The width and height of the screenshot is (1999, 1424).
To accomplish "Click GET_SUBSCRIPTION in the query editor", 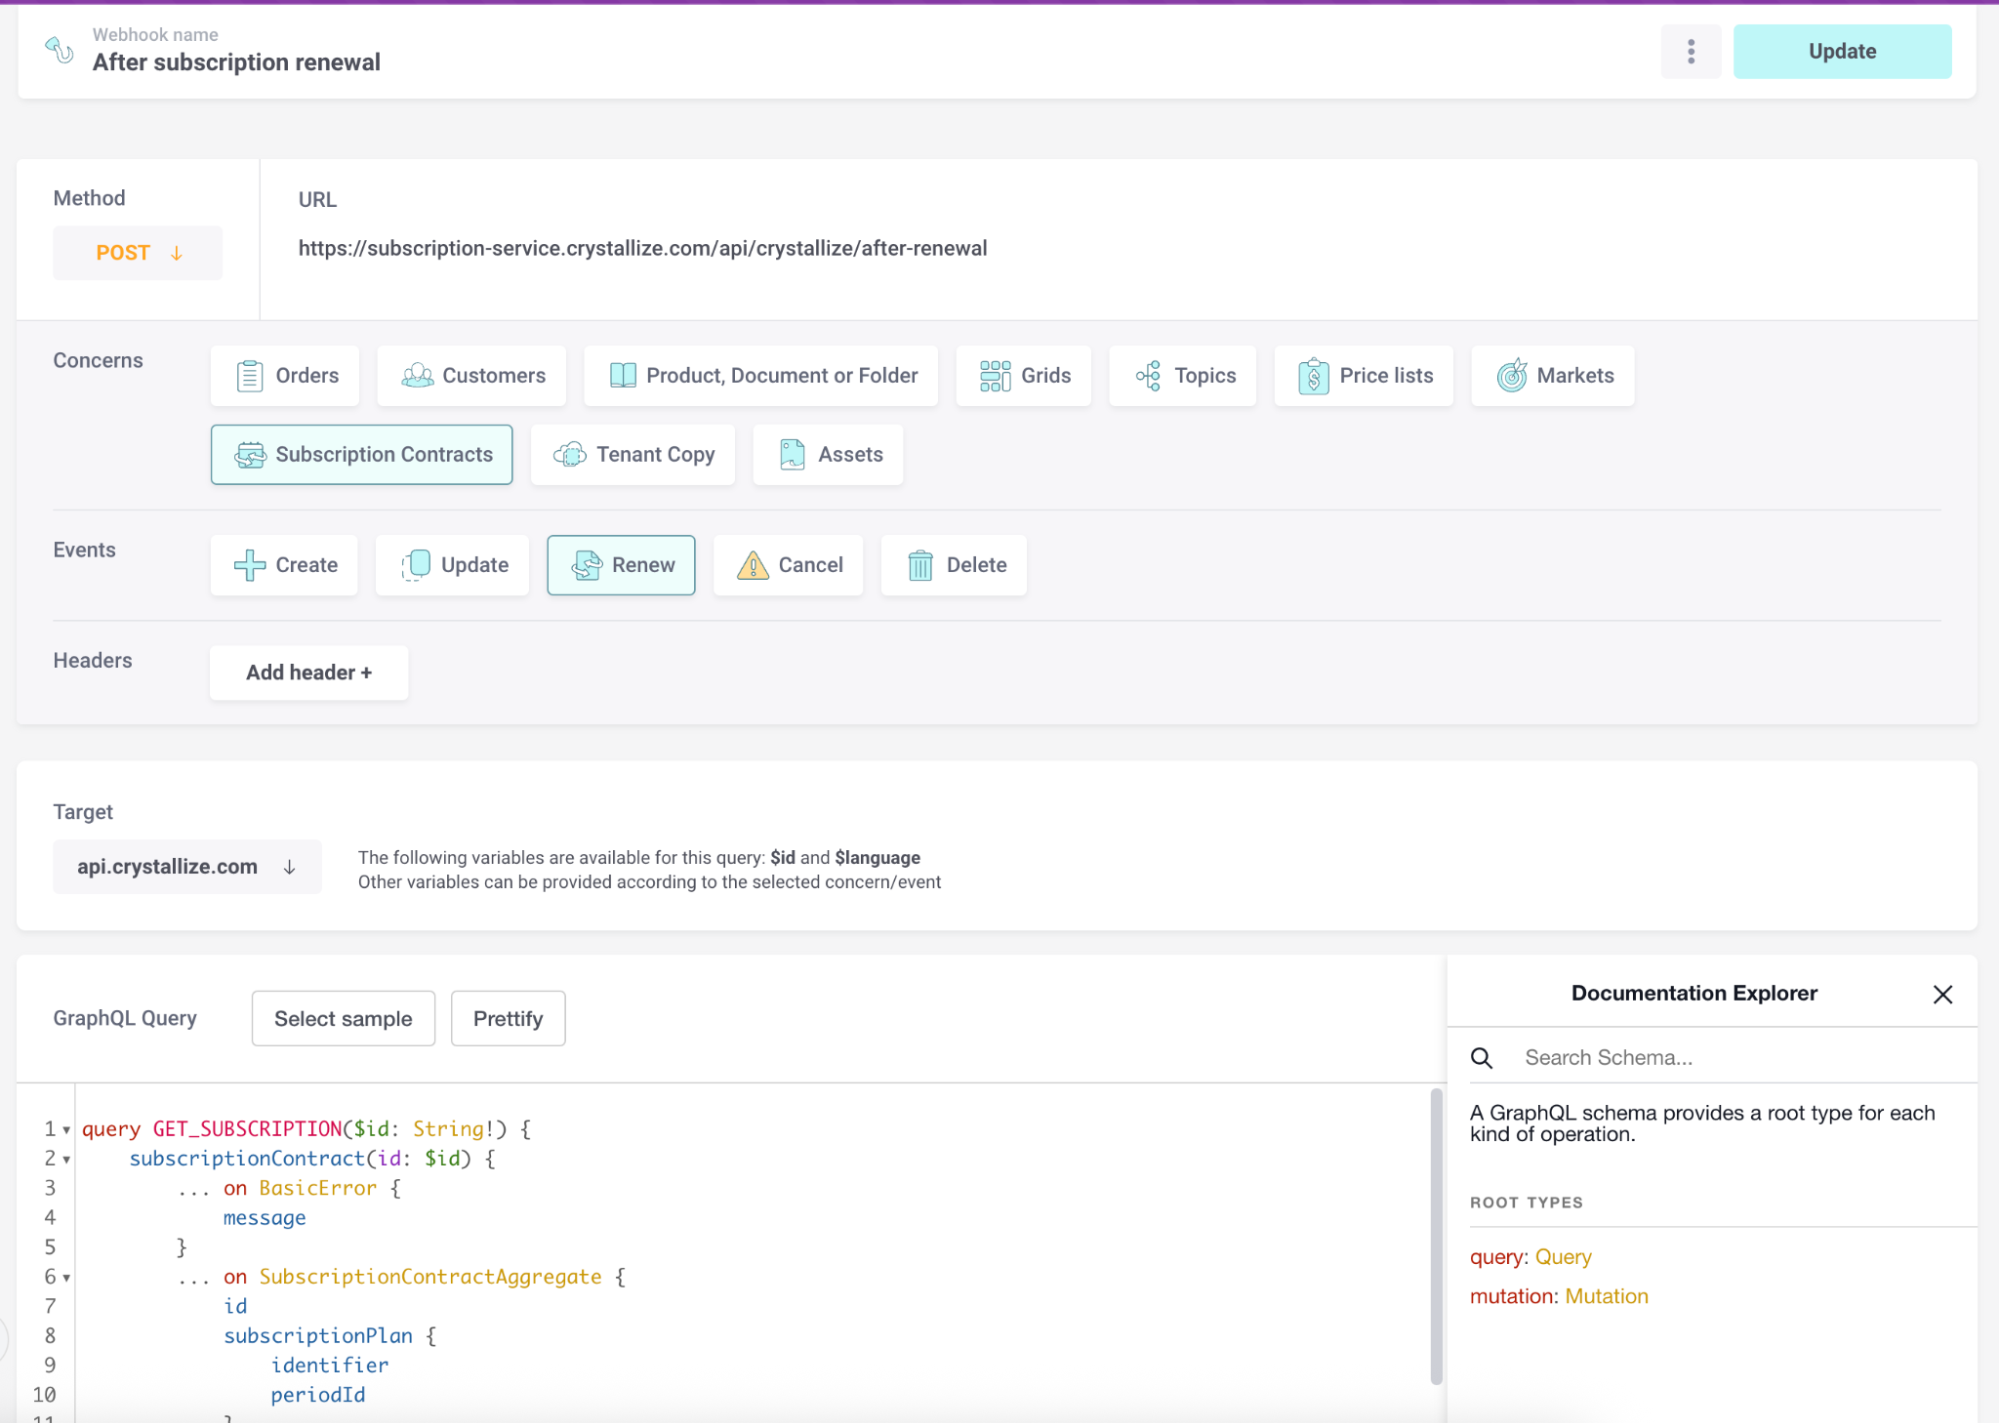I will click(247, 1129).
